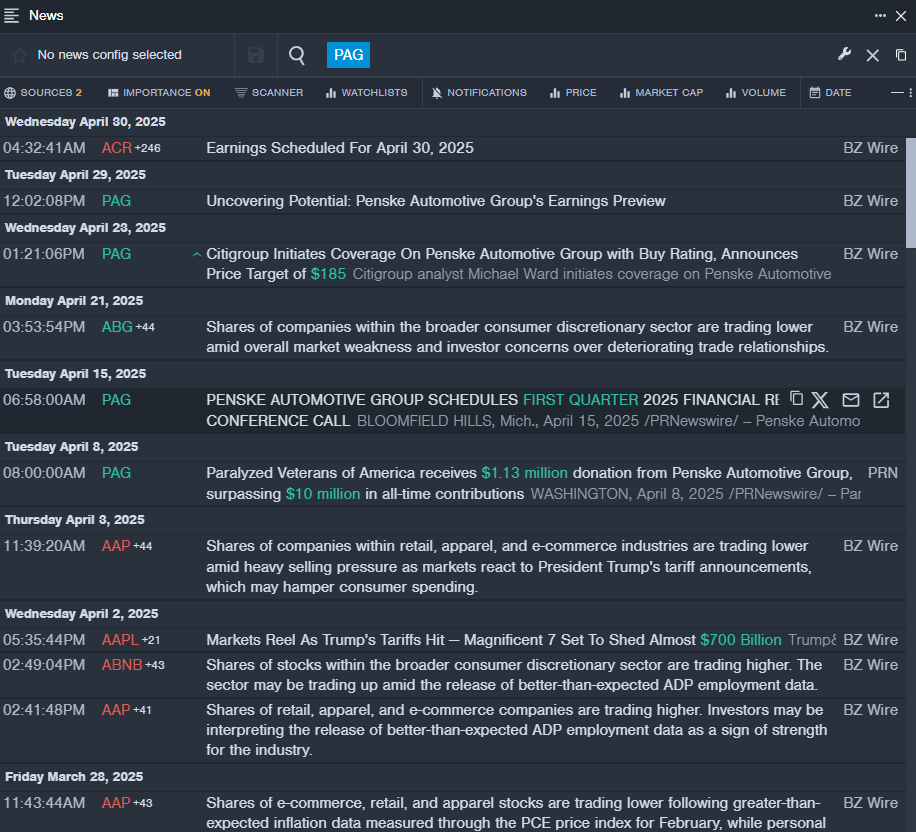
Task: Share Penske First Quarter story on X
Action: coord(820,400)
